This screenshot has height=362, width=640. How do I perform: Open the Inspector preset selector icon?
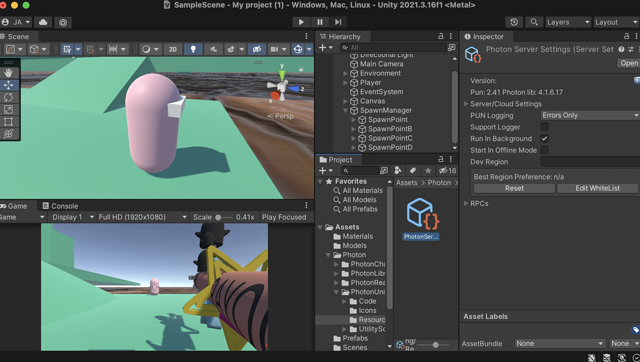pos(631,49)
